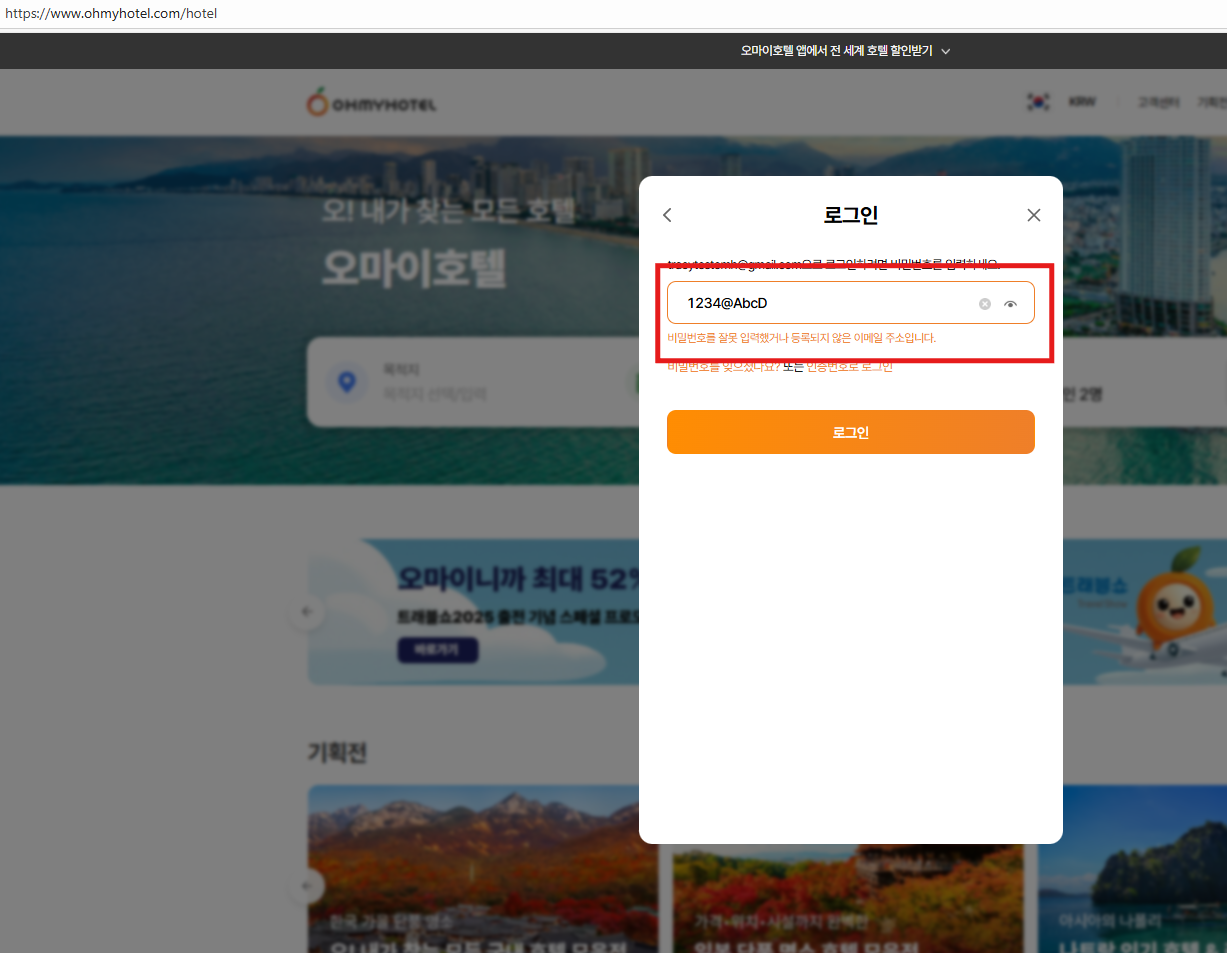Screen dimensions: 1227x953
Task: Open the seaside island 기획전 card
Action: [x=1132, y=869]
